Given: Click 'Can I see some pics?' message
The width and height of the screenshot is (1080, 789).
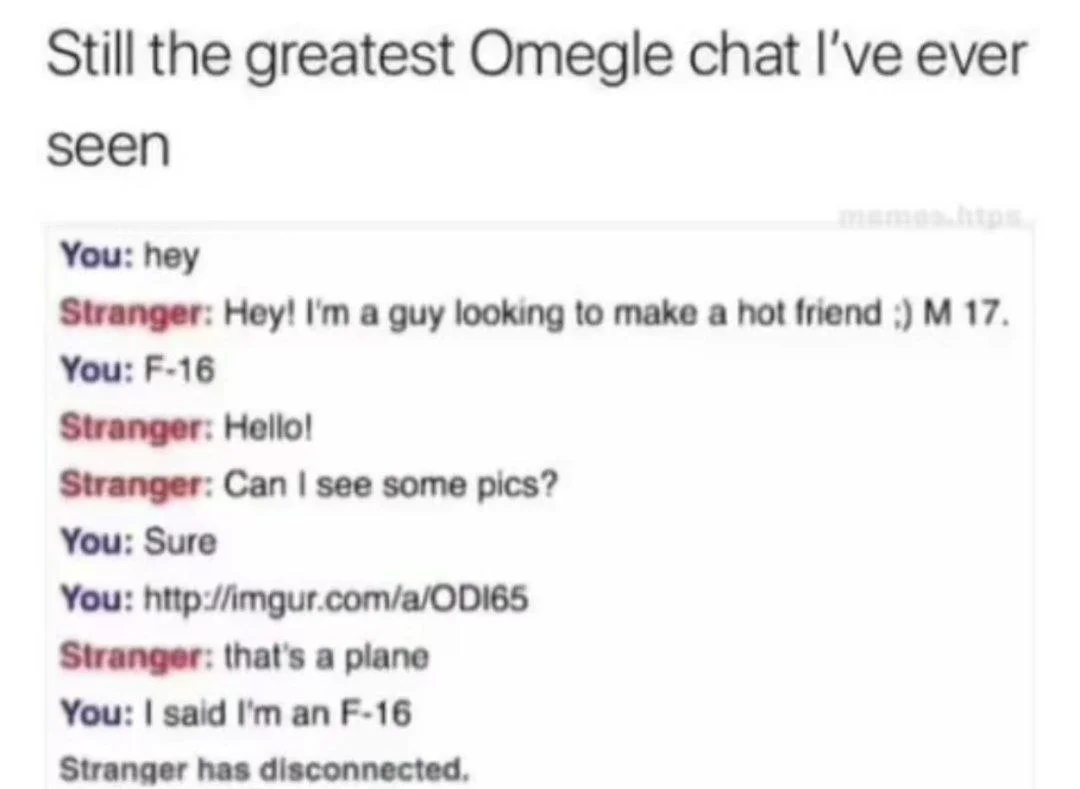Looking at the screenshot, I should (x=308, y=485).
